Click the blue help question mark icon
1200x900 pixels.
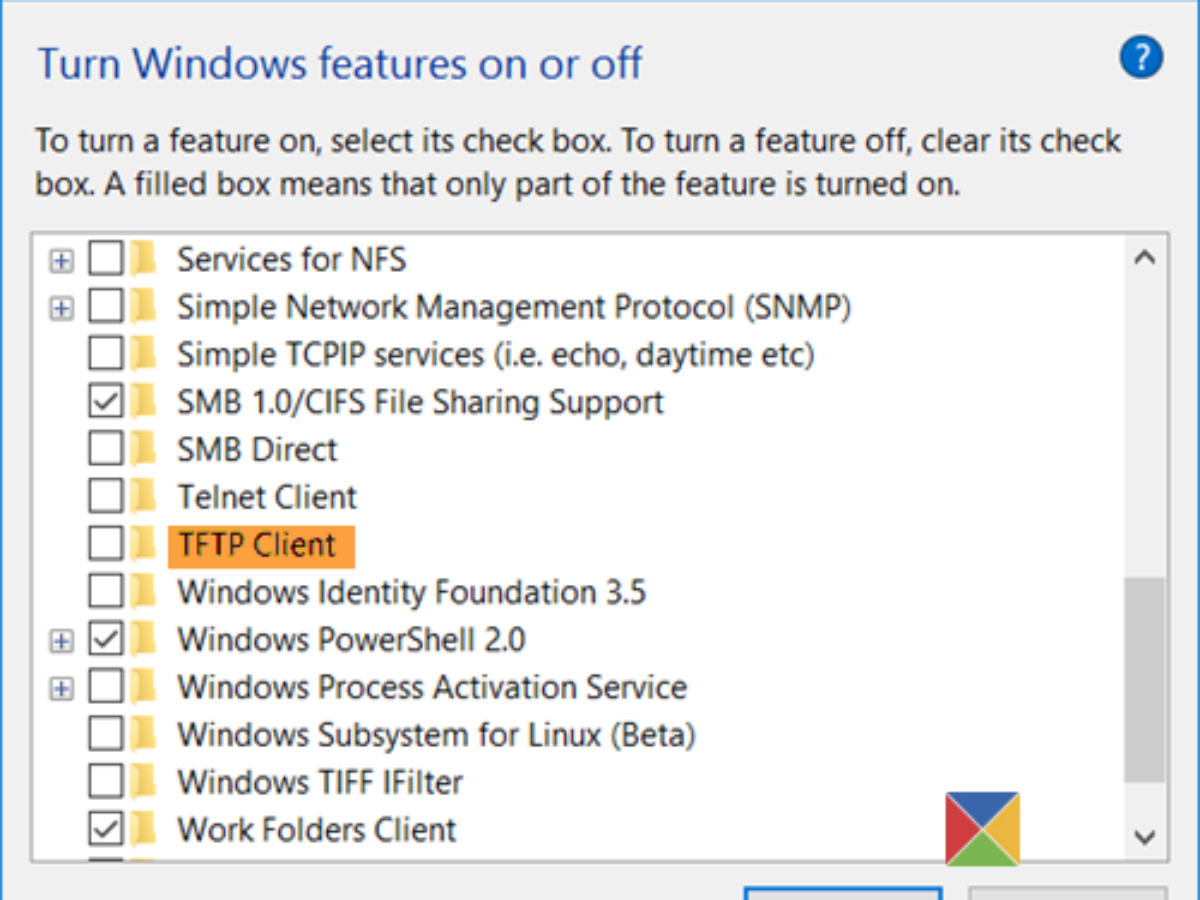tap(1141, 59)
